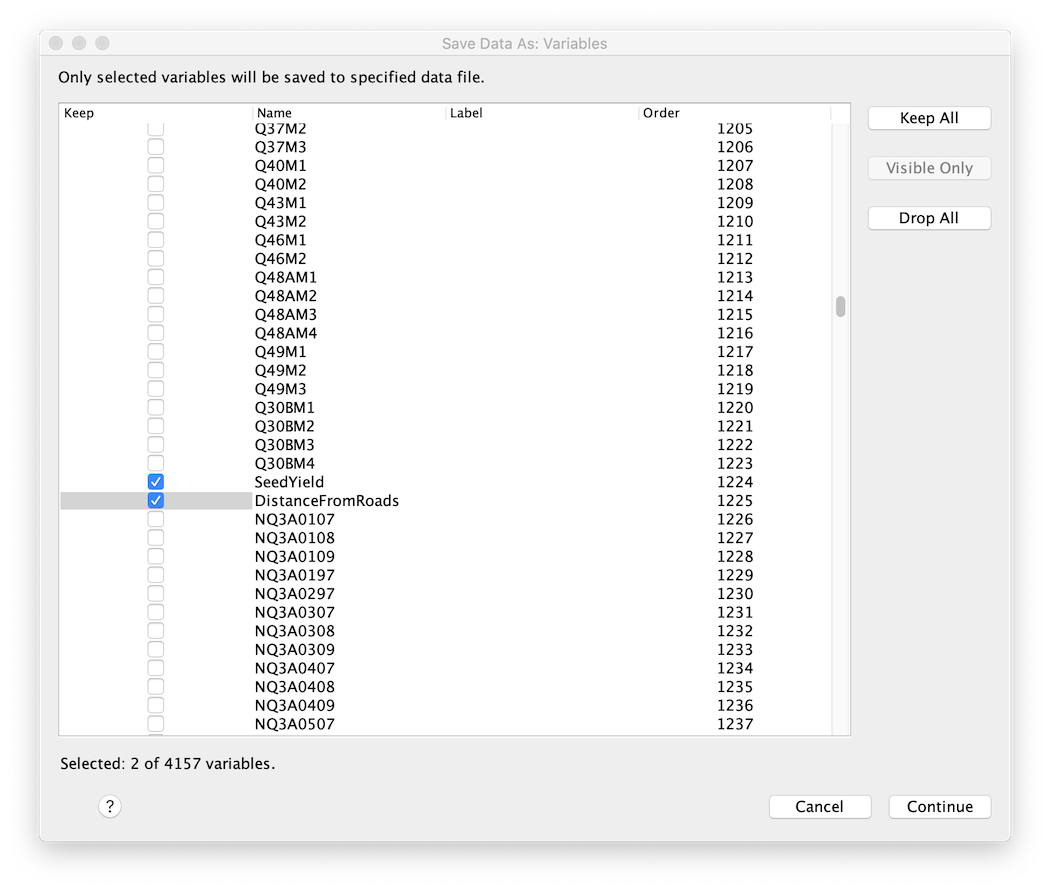This screenshot has height=890, width=1050.
Task: Toggle the Q48AM4 keep checkbox
Action: [x=155, y=333]
